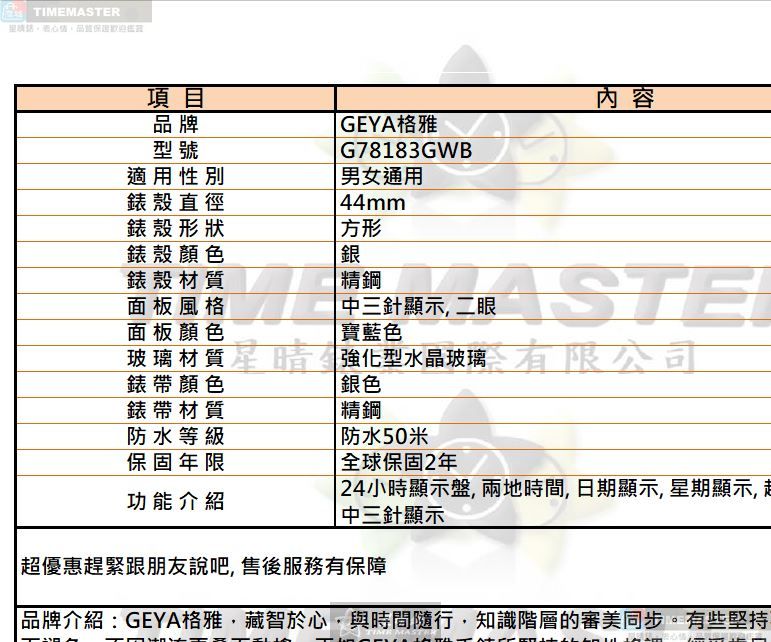Select the 強化型水晶玻璃 value
Screen dimensions: 771x642
[x=413, y=358]
